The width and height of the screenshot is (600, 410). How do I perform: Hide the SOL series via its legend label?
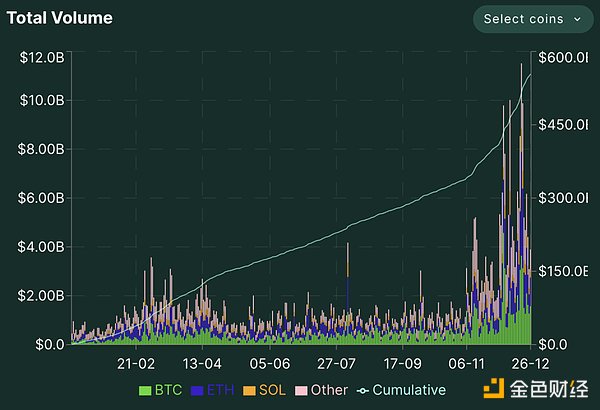(272, 390)
